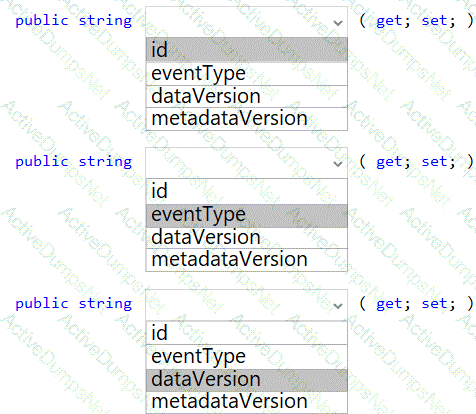476x414 pixels.
Task: Choose 'id' option in third dropdown list
Action: [247, 332]
